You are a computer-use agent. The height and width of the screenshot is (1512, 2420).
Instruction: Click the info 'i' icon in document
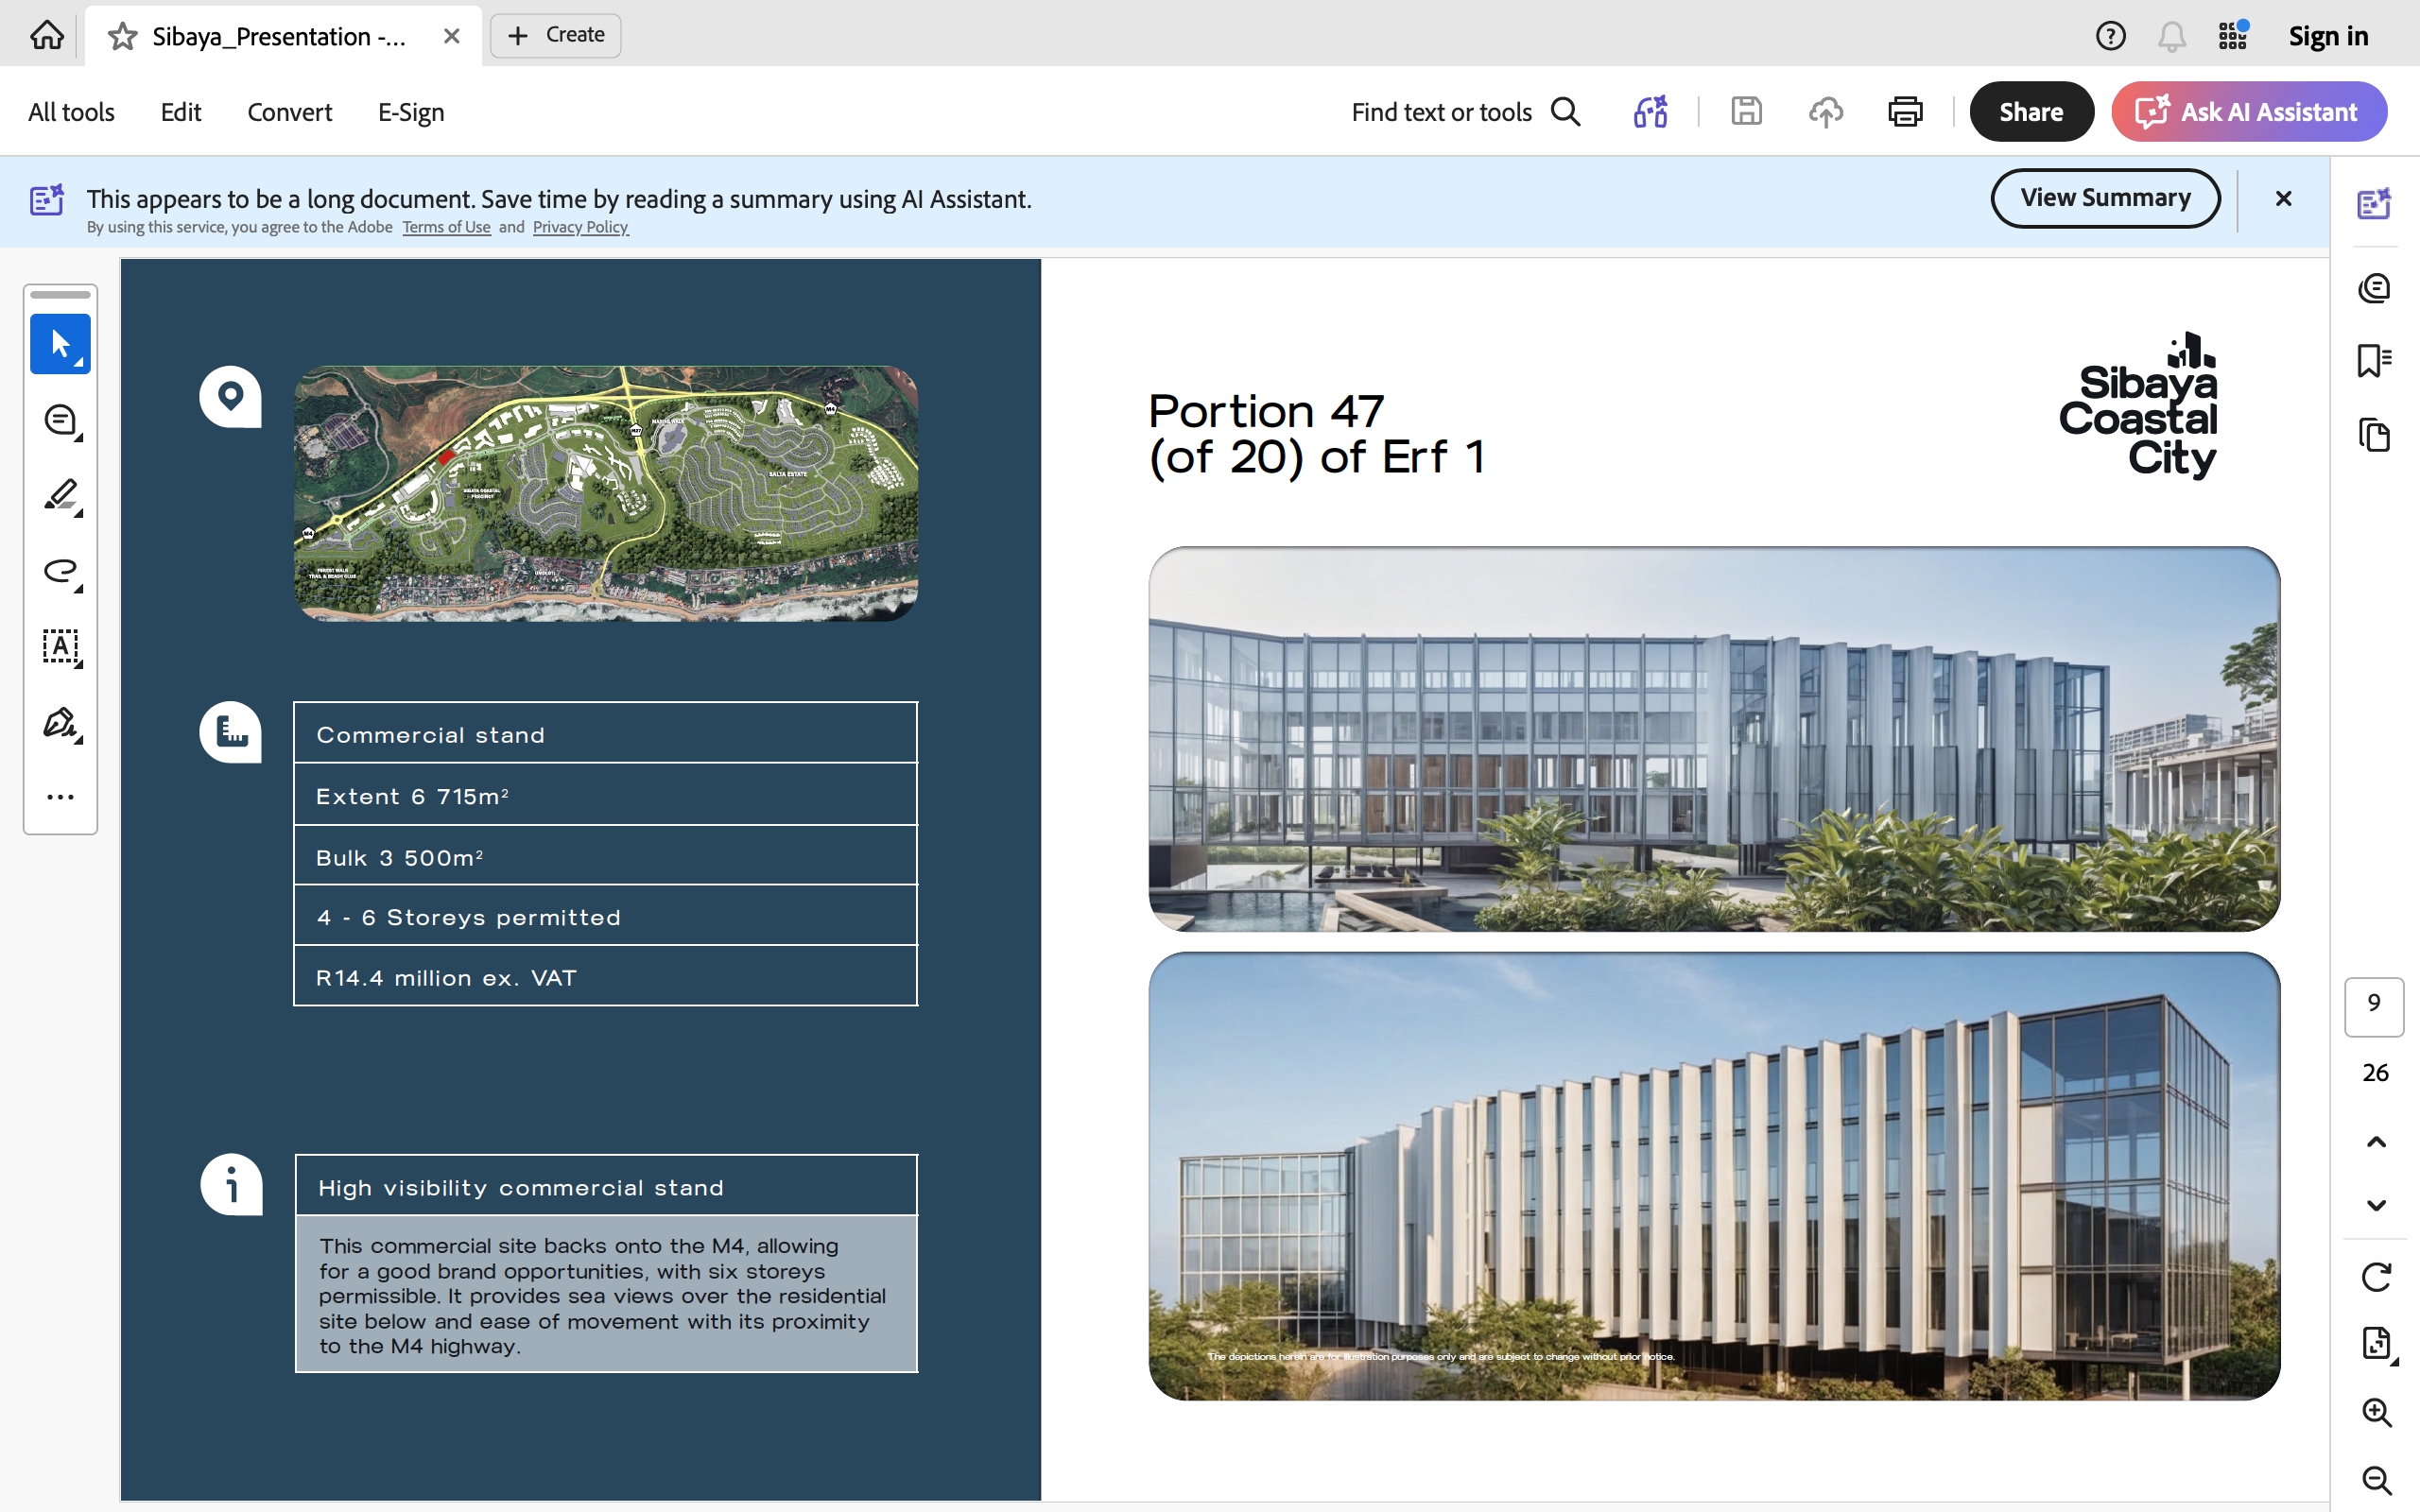coord(232,1185)
